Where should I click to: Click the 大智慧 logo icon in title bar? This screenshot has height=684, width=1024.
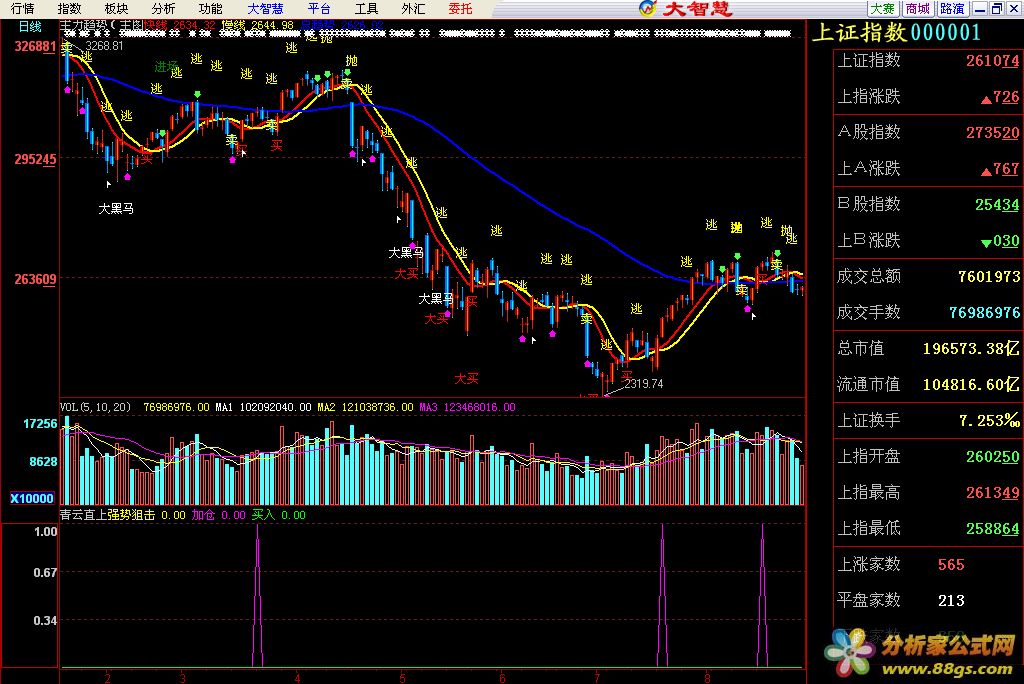(x=647, y=8)
